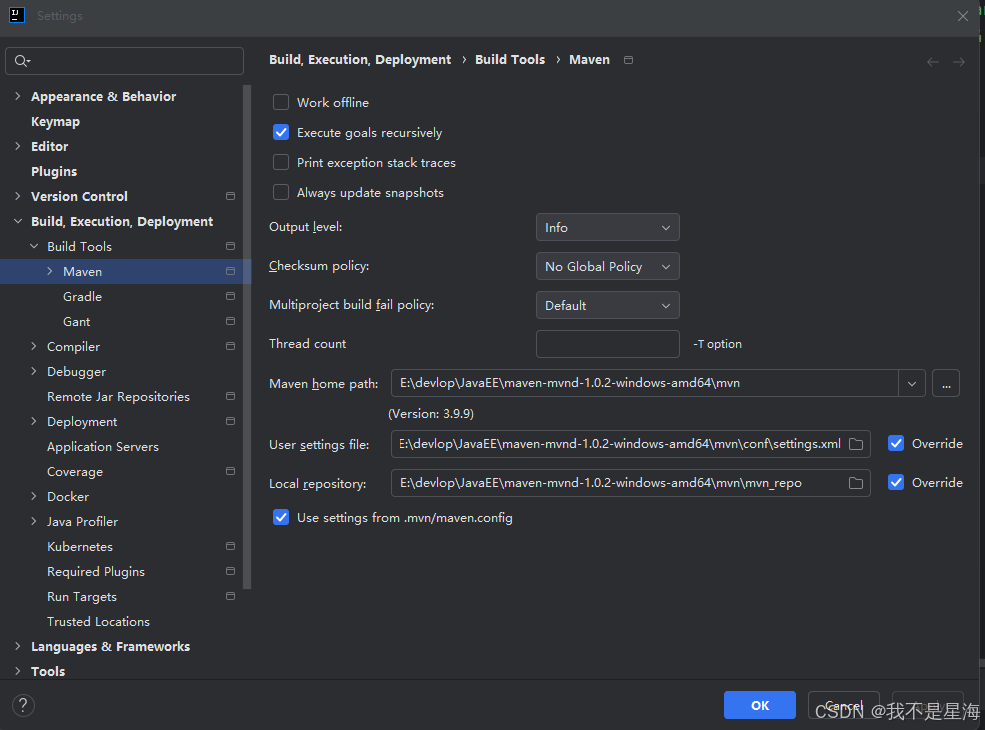
Task: Browse folder for User settings file
Action: pyautogui.click(x=856, y=444)
